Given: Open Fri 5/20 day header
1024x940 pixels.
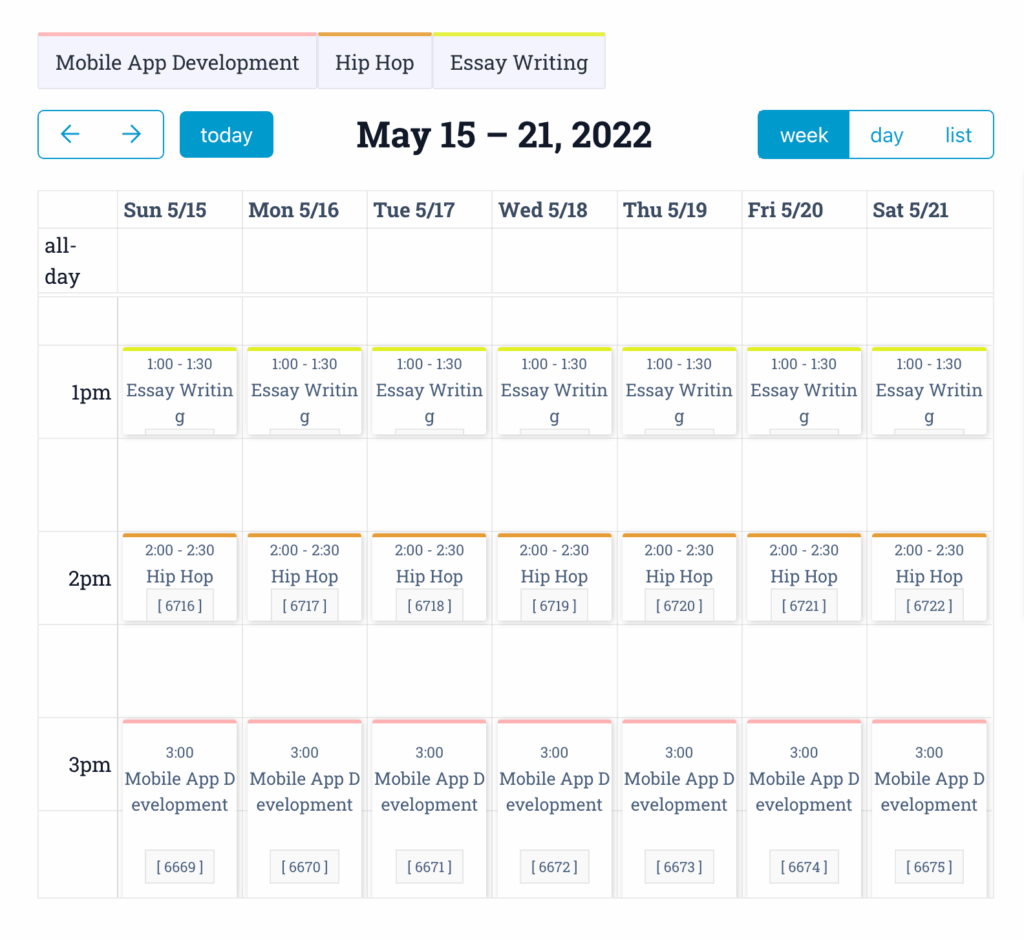Looking at the screenshot, I should tap(785, 210).
